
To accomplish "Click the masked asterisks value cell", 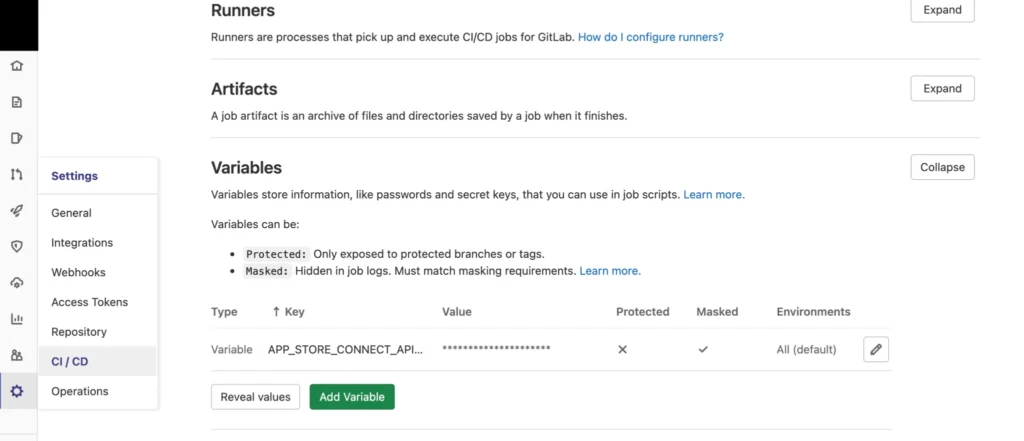I will tap(496, 348).
